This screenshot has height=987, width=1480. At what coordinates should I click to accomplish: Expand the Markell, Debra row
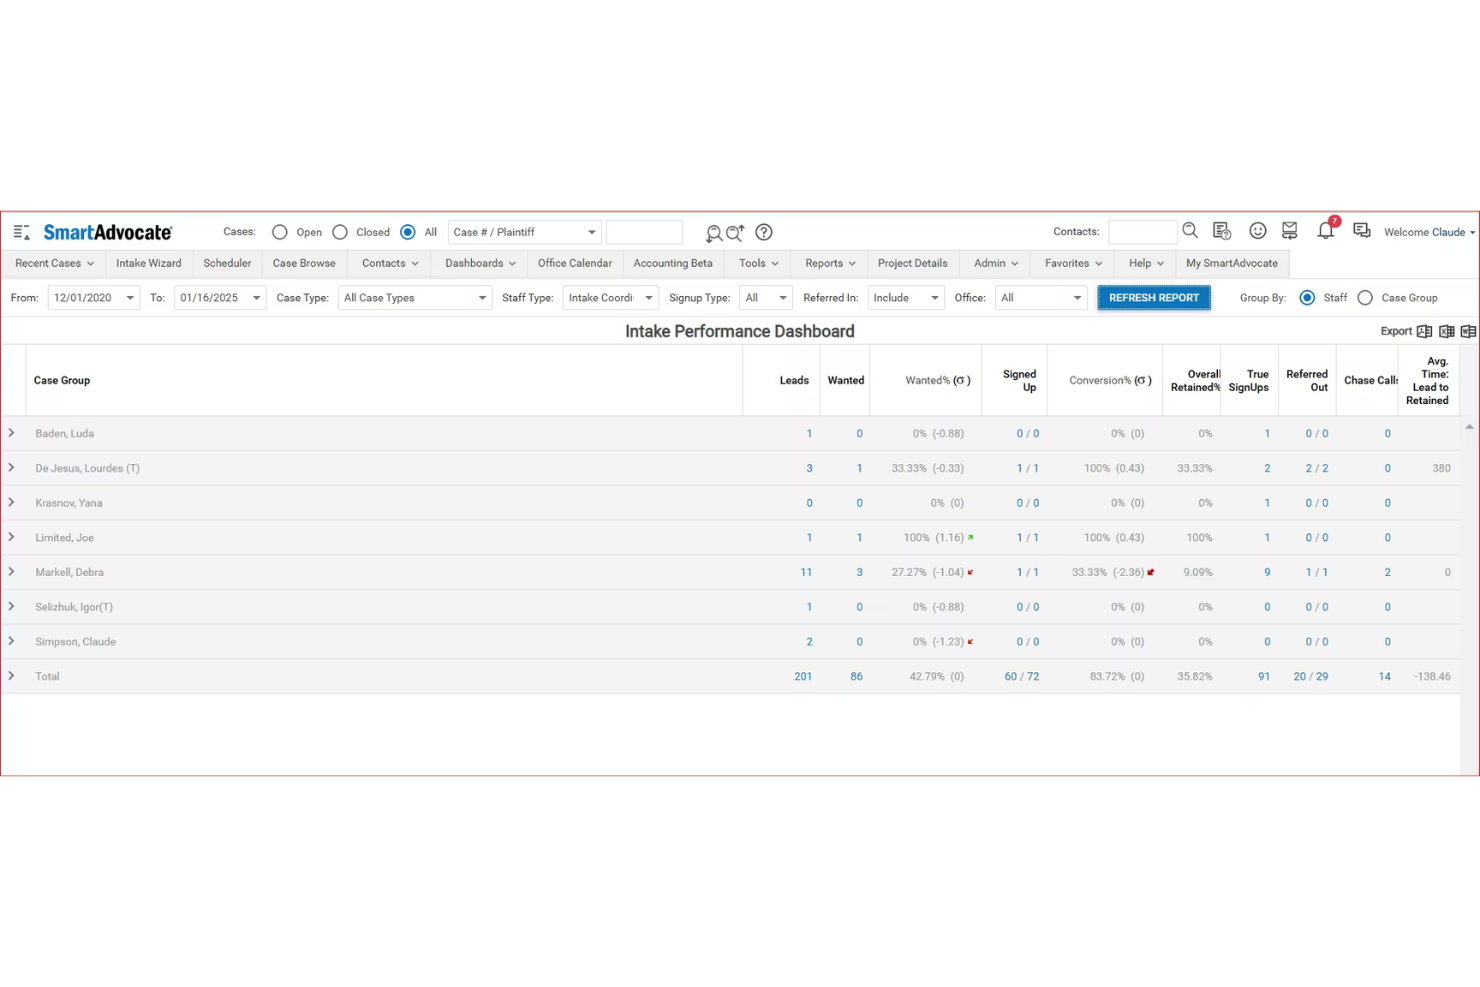click(11, 572)
